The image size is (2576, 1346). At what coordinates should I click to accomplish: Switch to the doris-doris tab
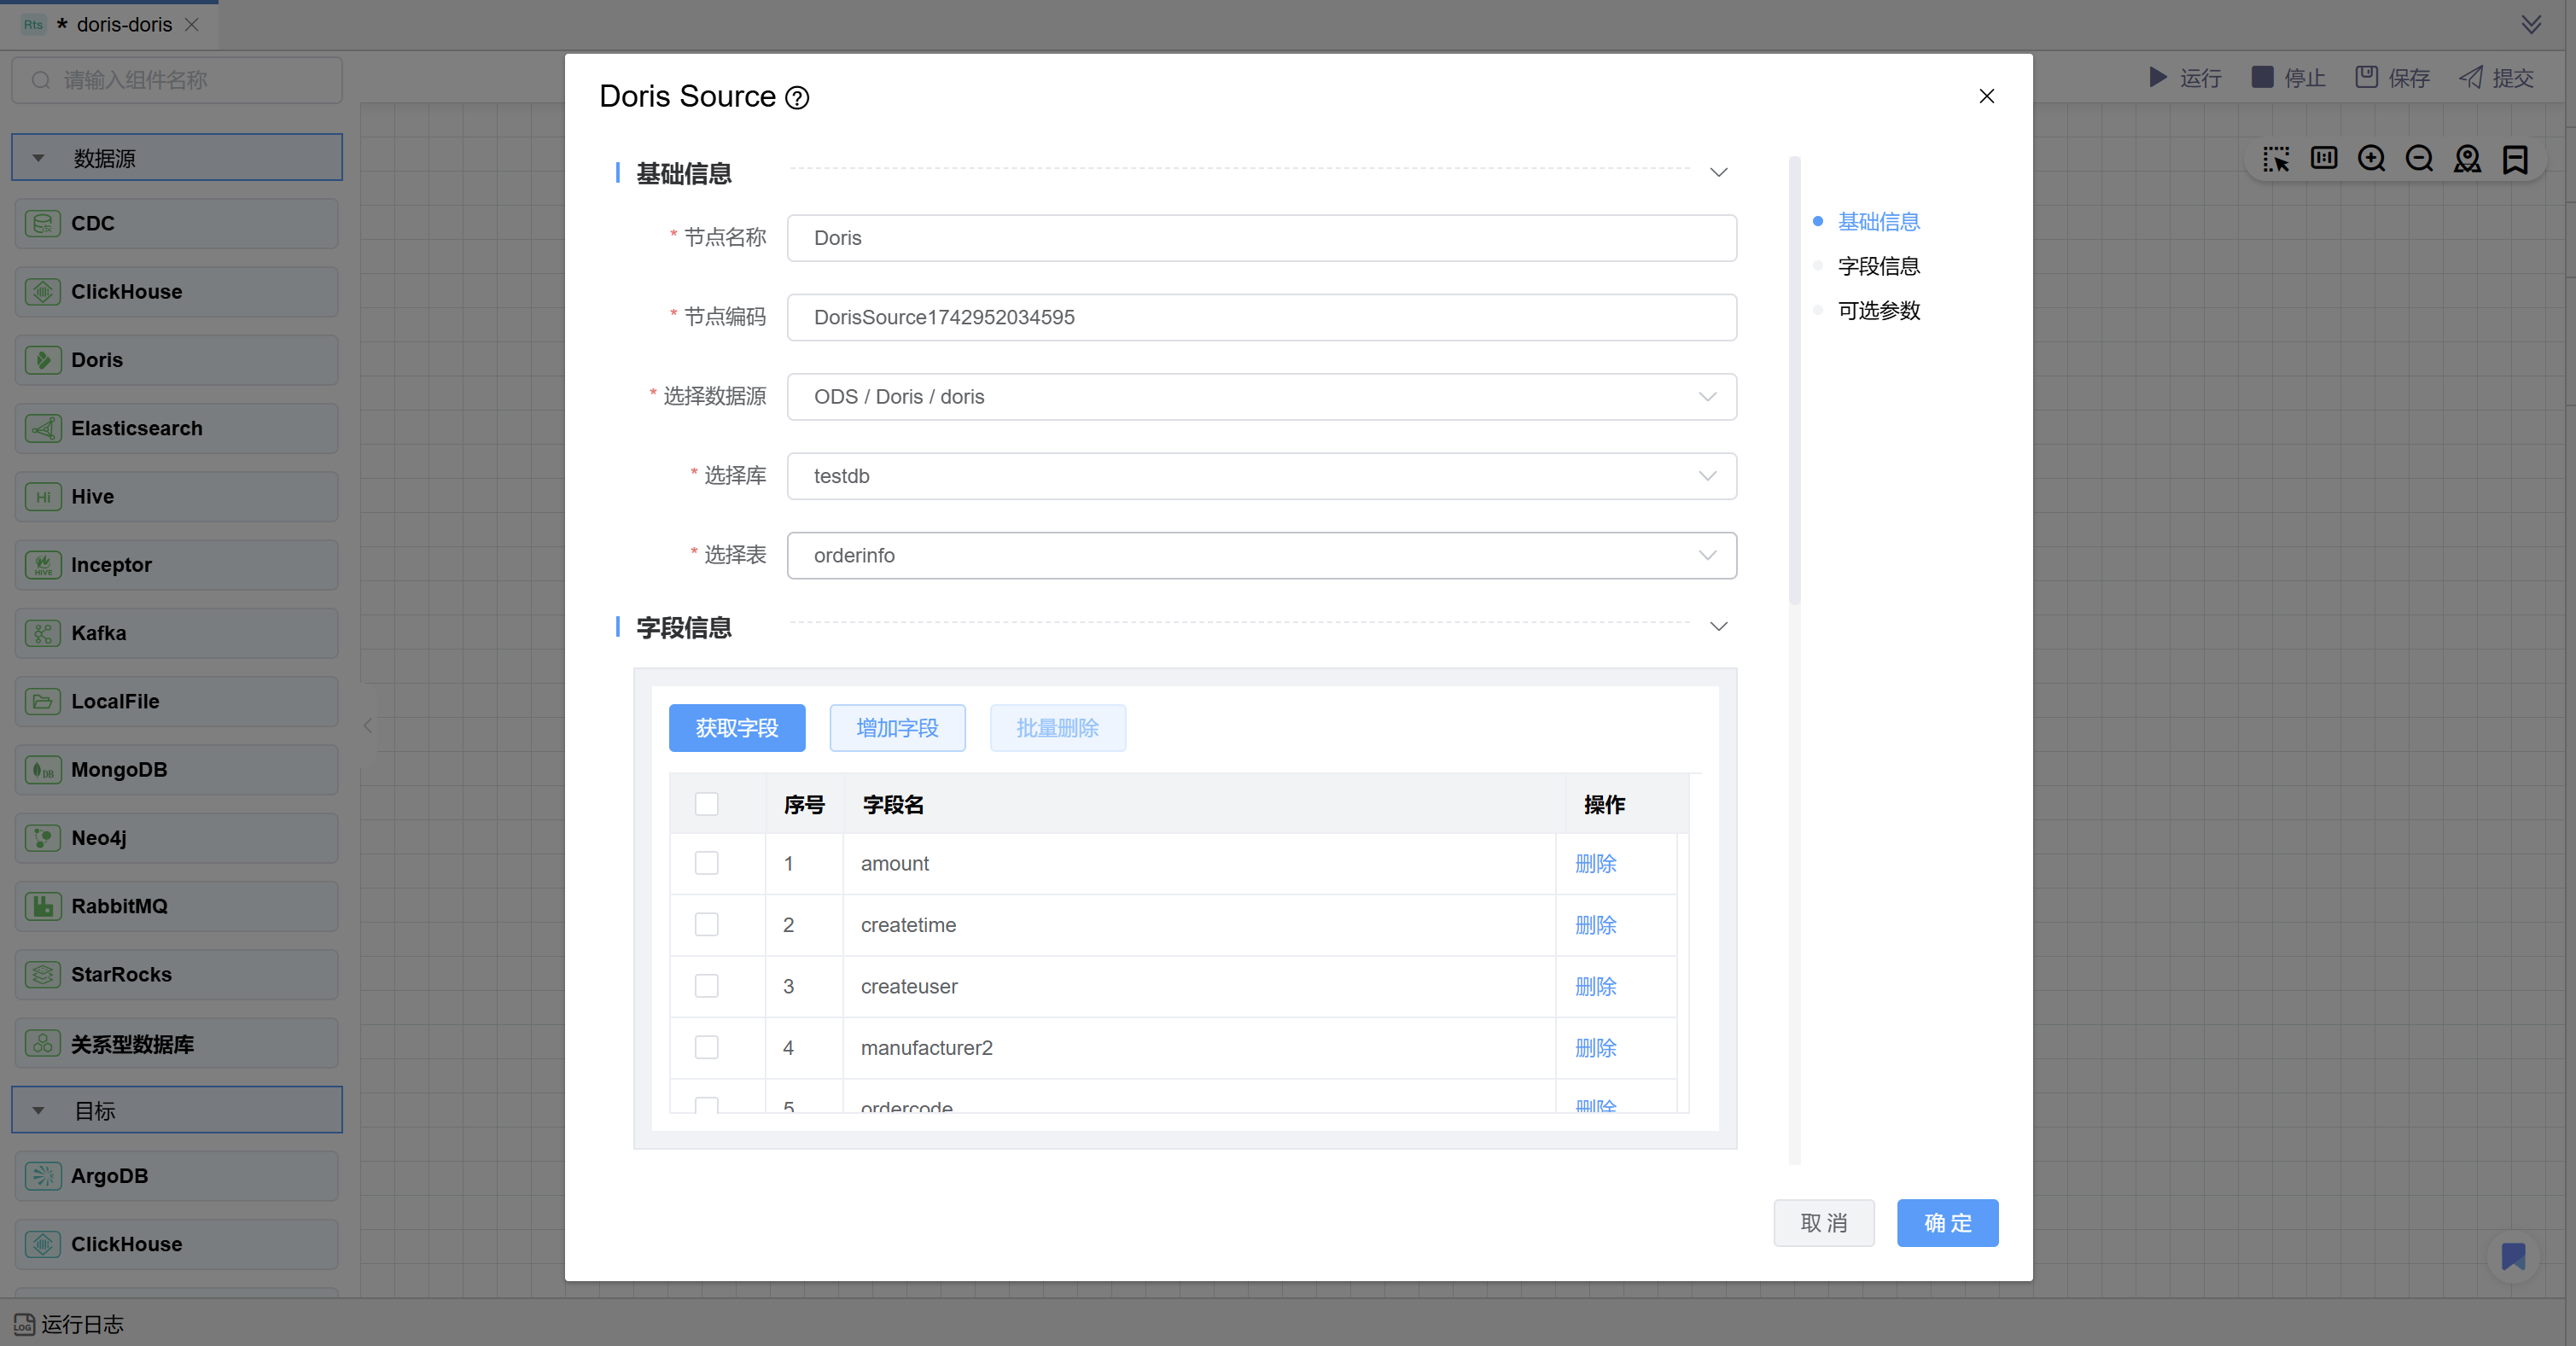coord(123,25)
